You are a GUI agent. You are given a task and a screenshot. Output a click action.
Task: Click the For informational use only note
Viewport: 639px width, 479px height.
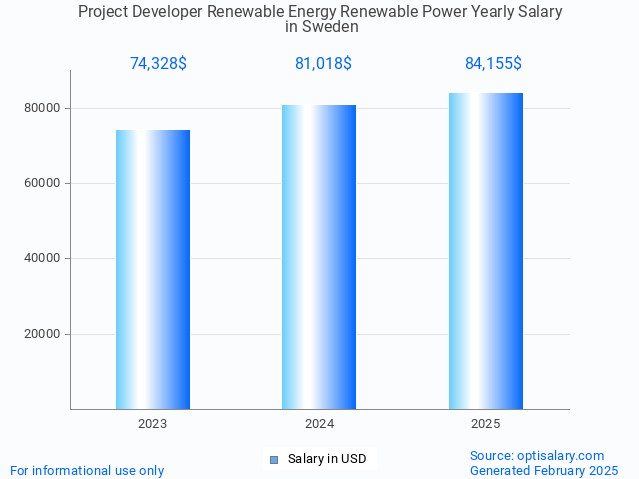tap(87, 470)
